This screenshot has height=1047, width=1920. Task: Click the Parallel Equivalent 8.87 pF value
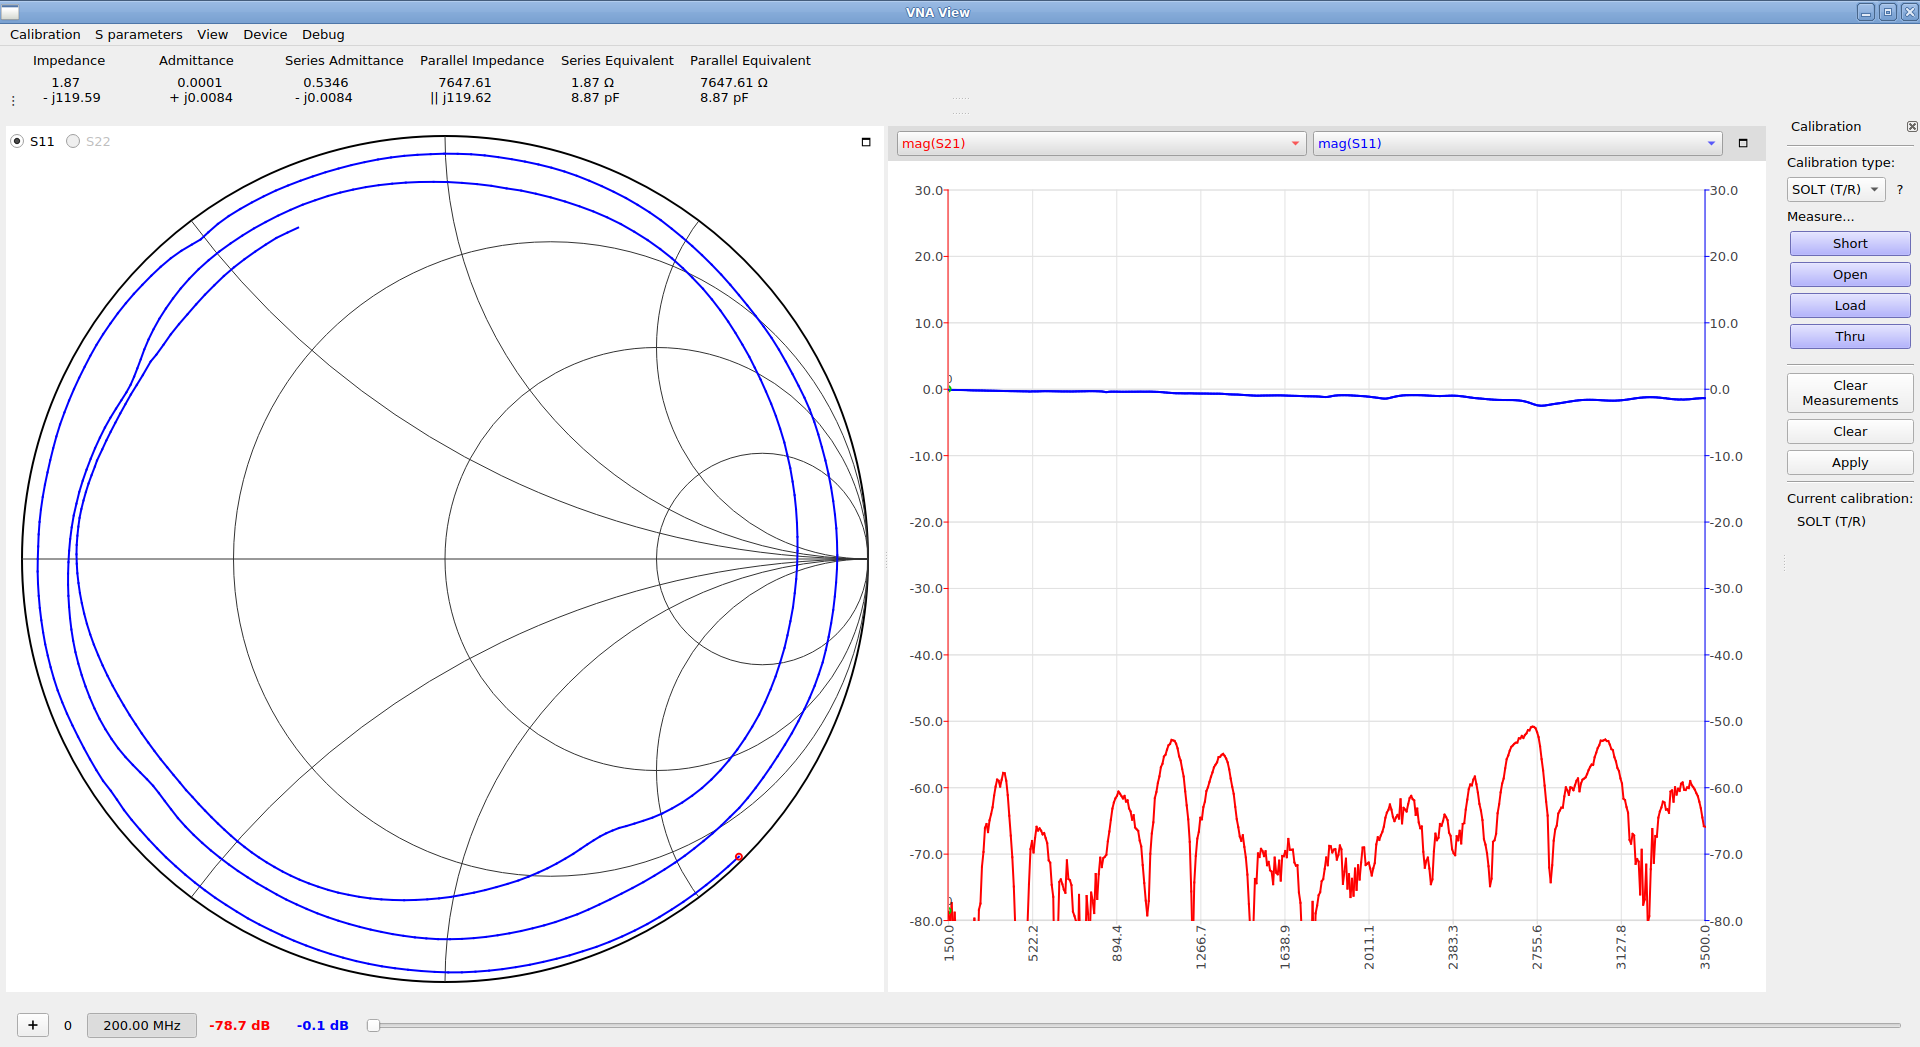[x=724, y=98]
